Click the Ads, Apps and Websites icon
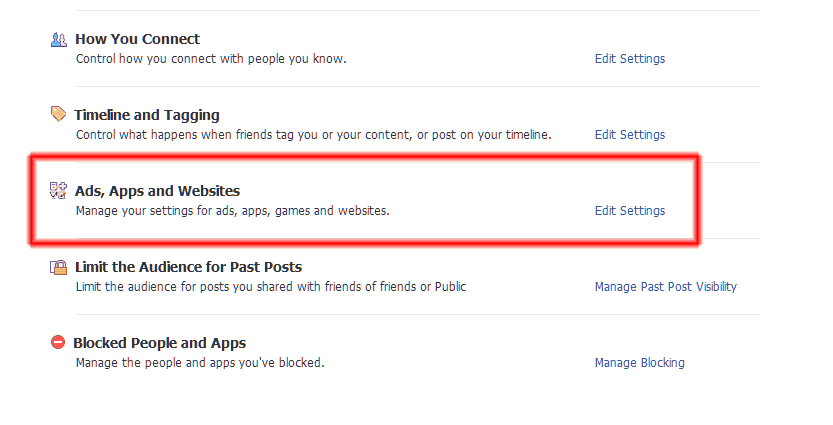The height and width of the screenshot is (425, 833). [58, 190]
